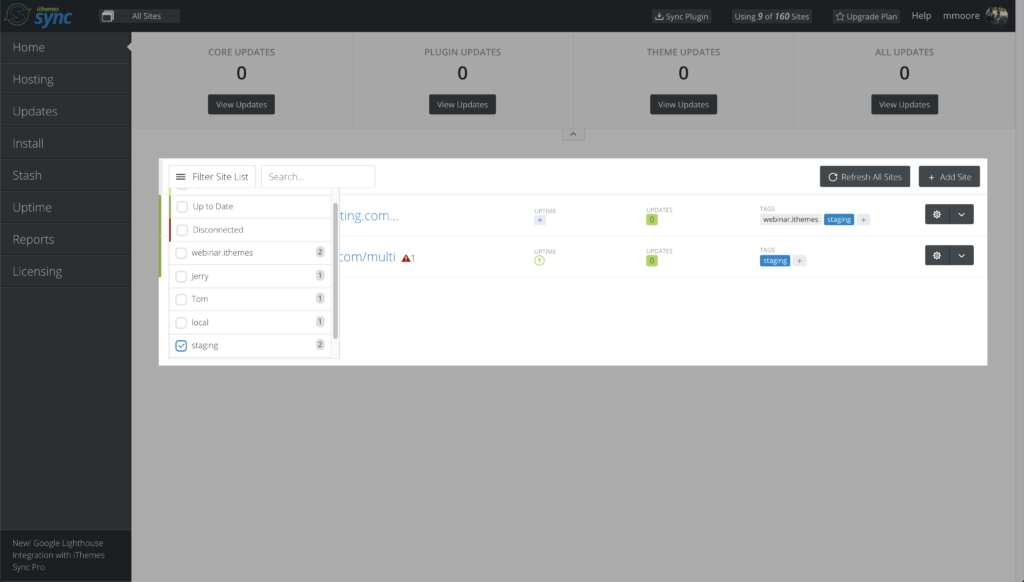Click the updates count badge for ting.com site
Viewport: 1024px width, 582px height.
[x=652, y=219]
